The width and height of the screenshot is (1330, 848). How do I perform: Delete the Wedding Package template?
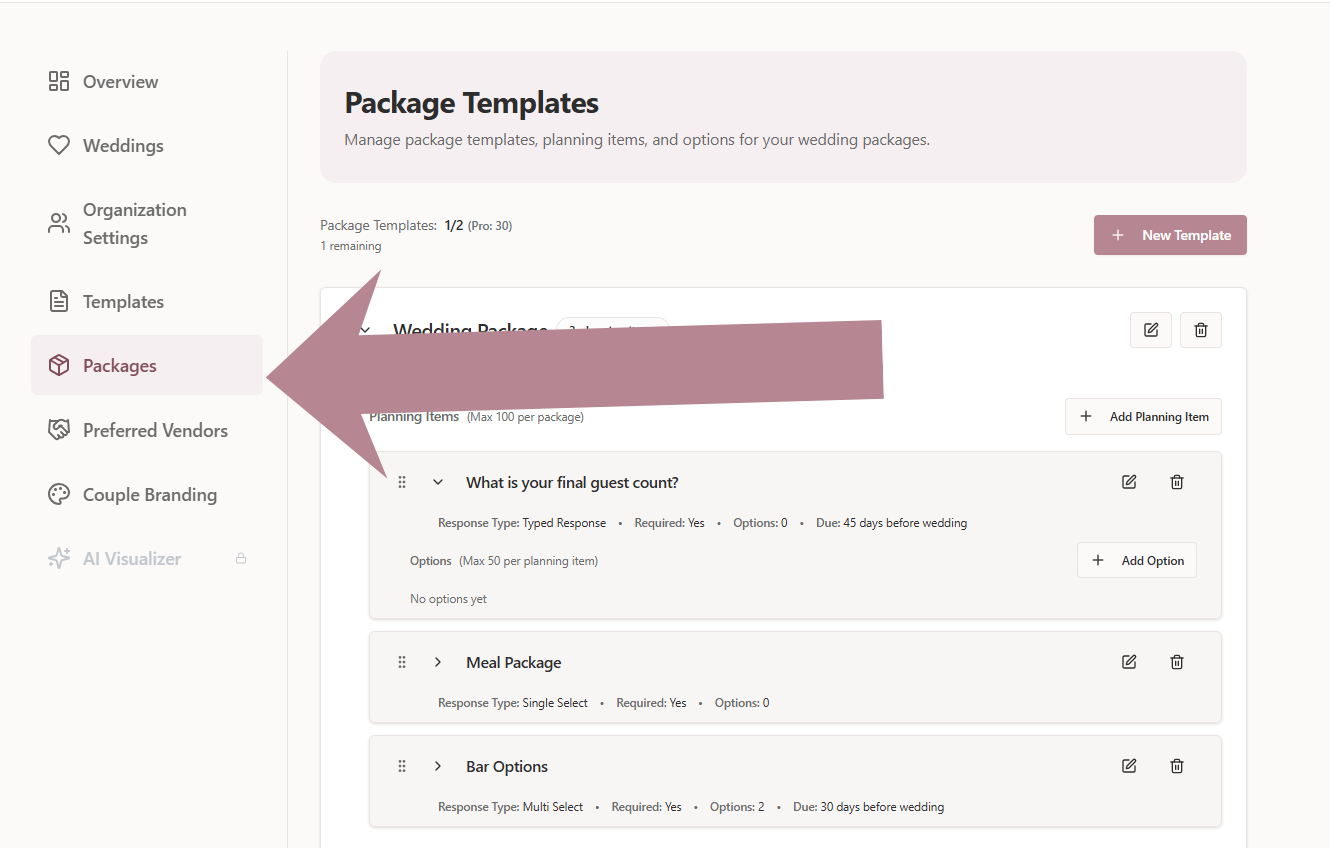click(1200, 330)
